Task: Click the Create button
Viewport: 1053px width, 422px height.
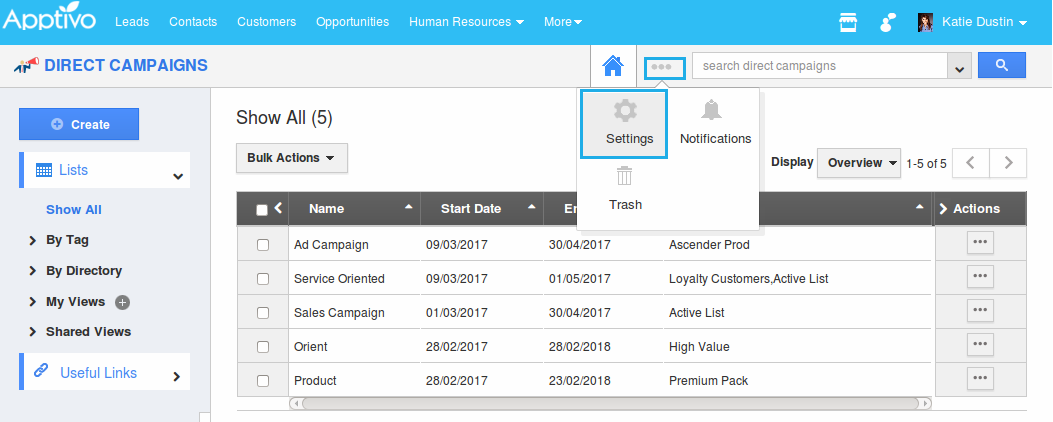Action: [x=79, y=124]
